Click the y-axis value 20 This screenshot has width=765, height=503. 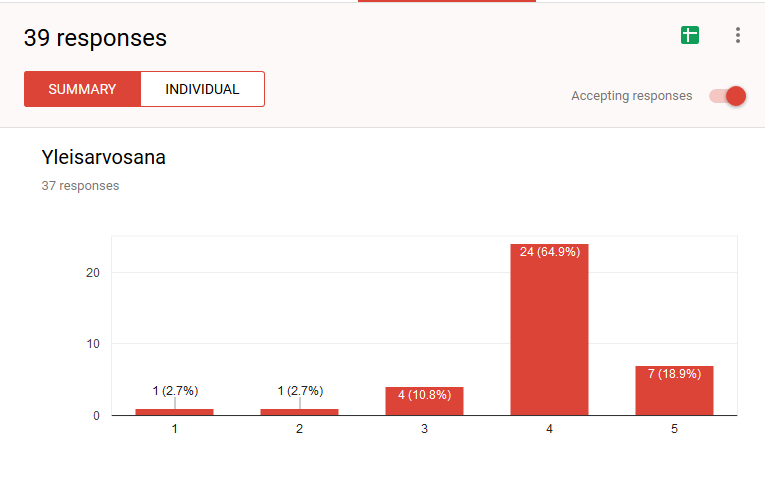click(x=92, y=273)
